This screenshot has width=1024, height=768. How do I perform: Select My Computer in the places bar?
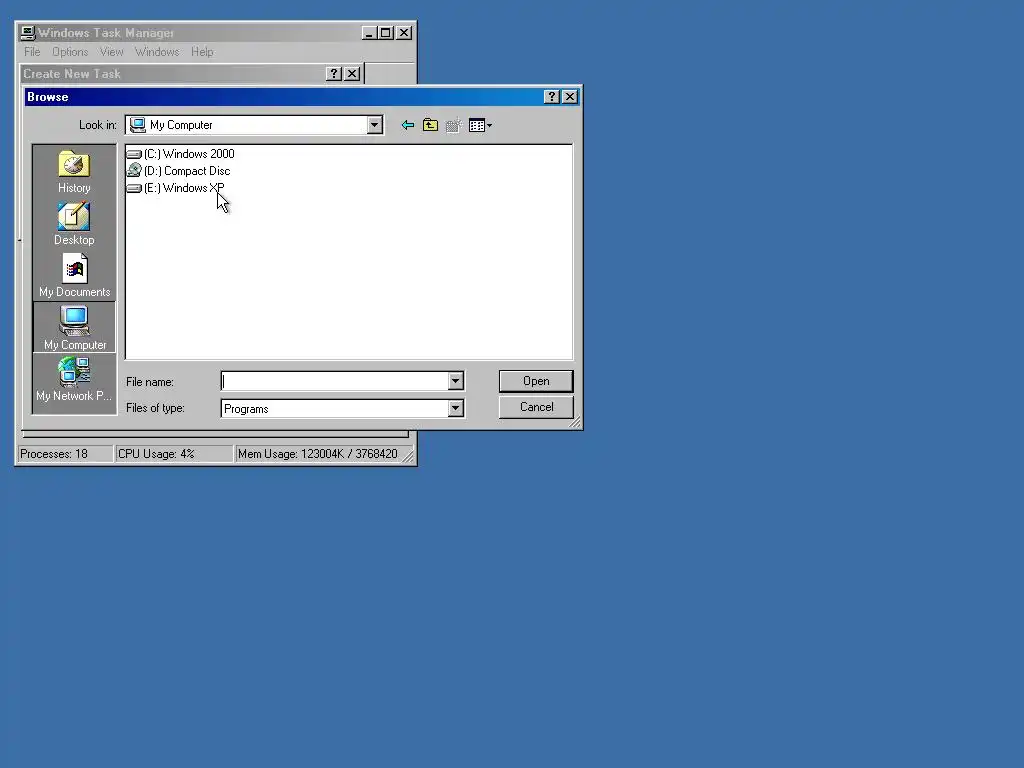(74, 327)
